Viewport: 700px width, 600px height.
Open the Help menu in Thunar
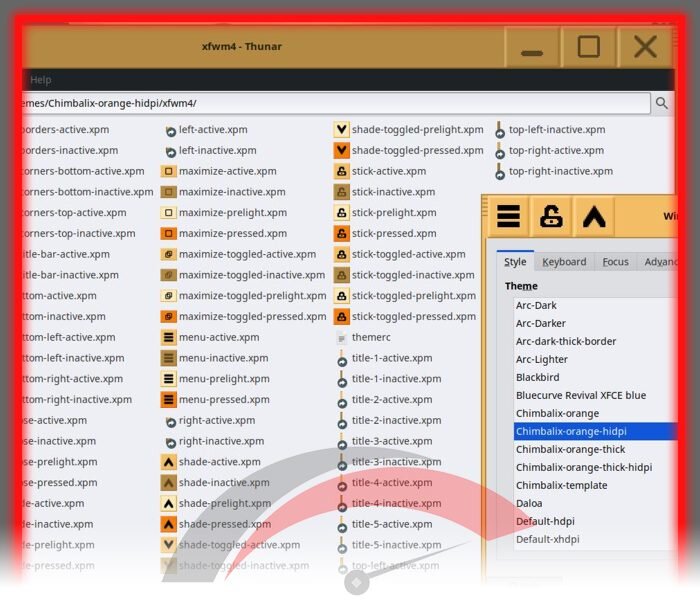point(41,80)
